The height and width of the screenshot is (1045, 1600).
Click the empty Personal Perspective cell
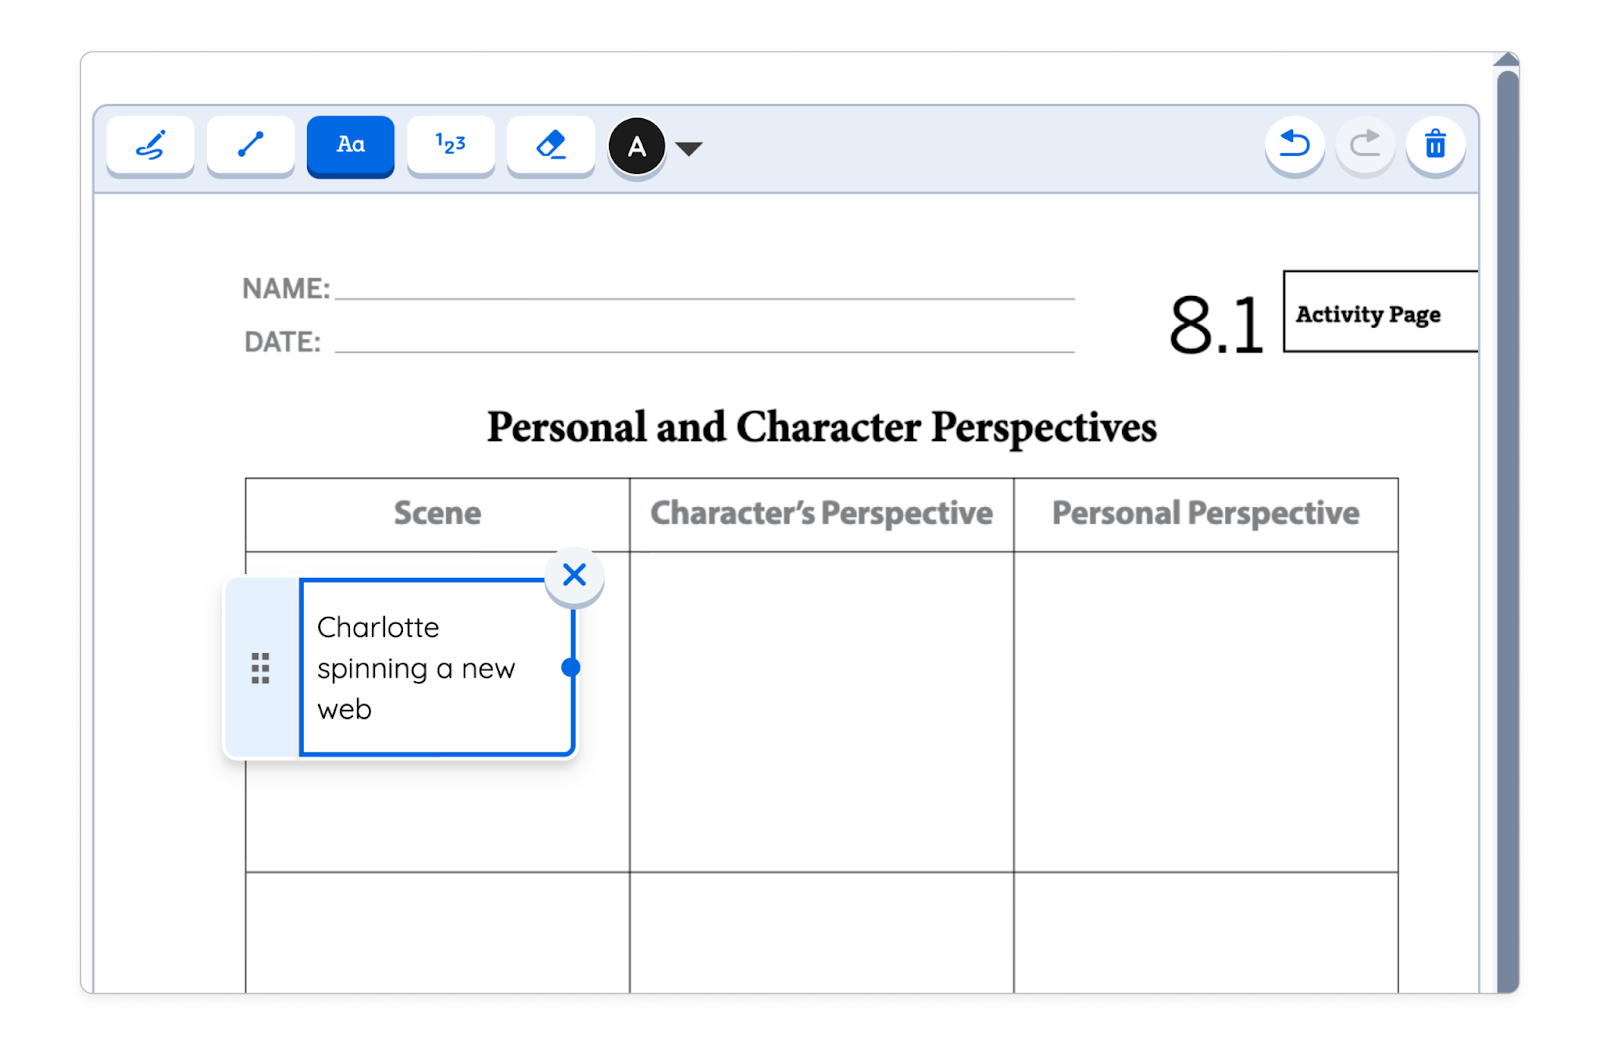(1205, 711)
